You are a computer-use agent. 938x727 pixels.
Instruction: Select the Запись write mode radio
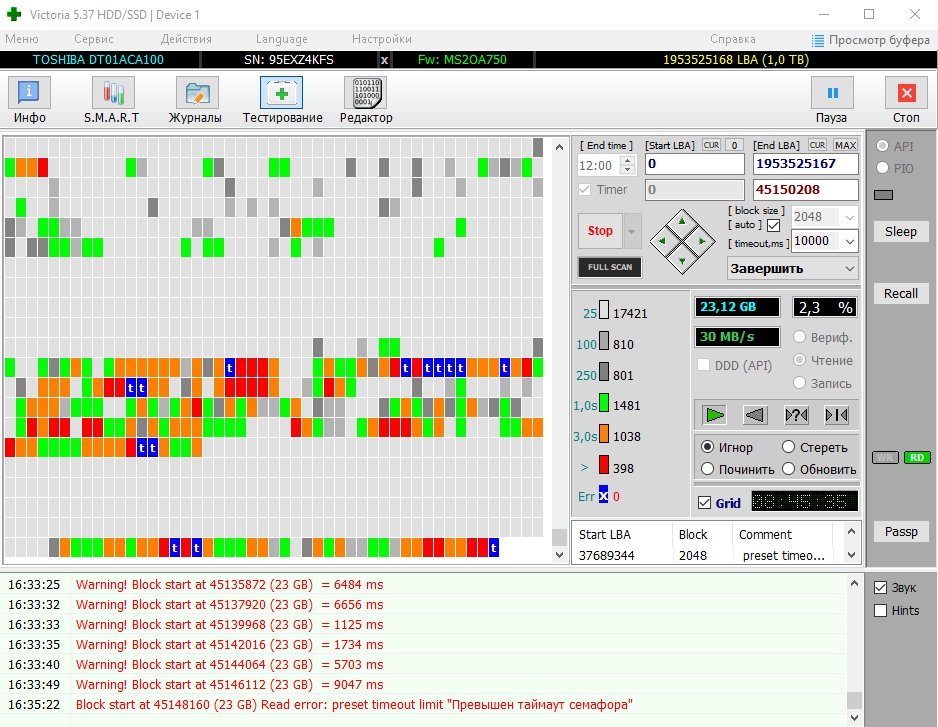coord(799,382)
